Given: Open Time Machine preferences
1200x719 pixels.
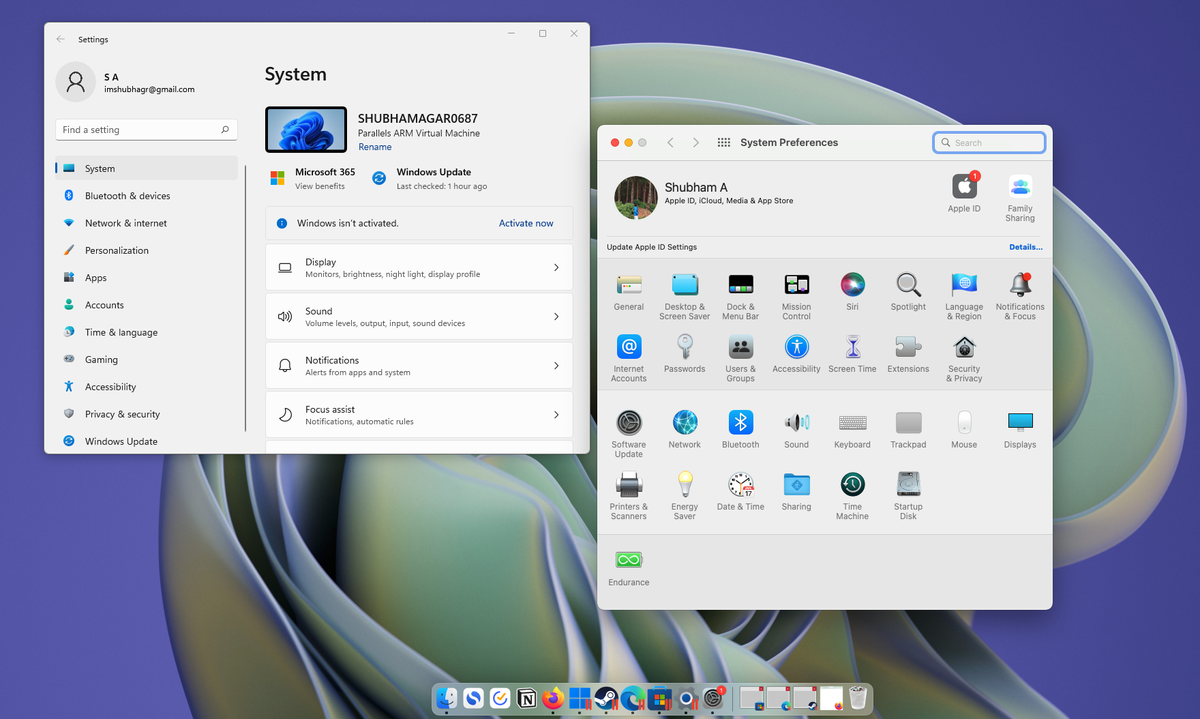Looking at the screenshot, I should click(852, 487).
